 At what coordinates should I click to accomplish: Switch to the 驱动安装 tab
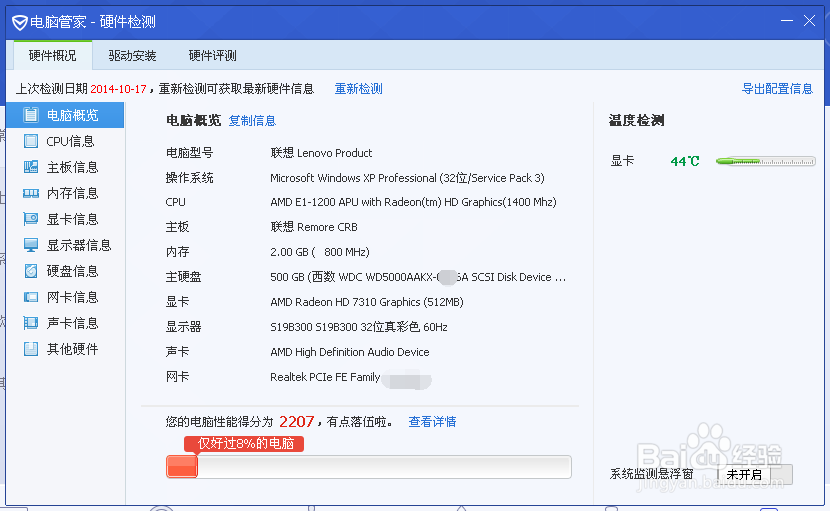(x=132, y=56)
